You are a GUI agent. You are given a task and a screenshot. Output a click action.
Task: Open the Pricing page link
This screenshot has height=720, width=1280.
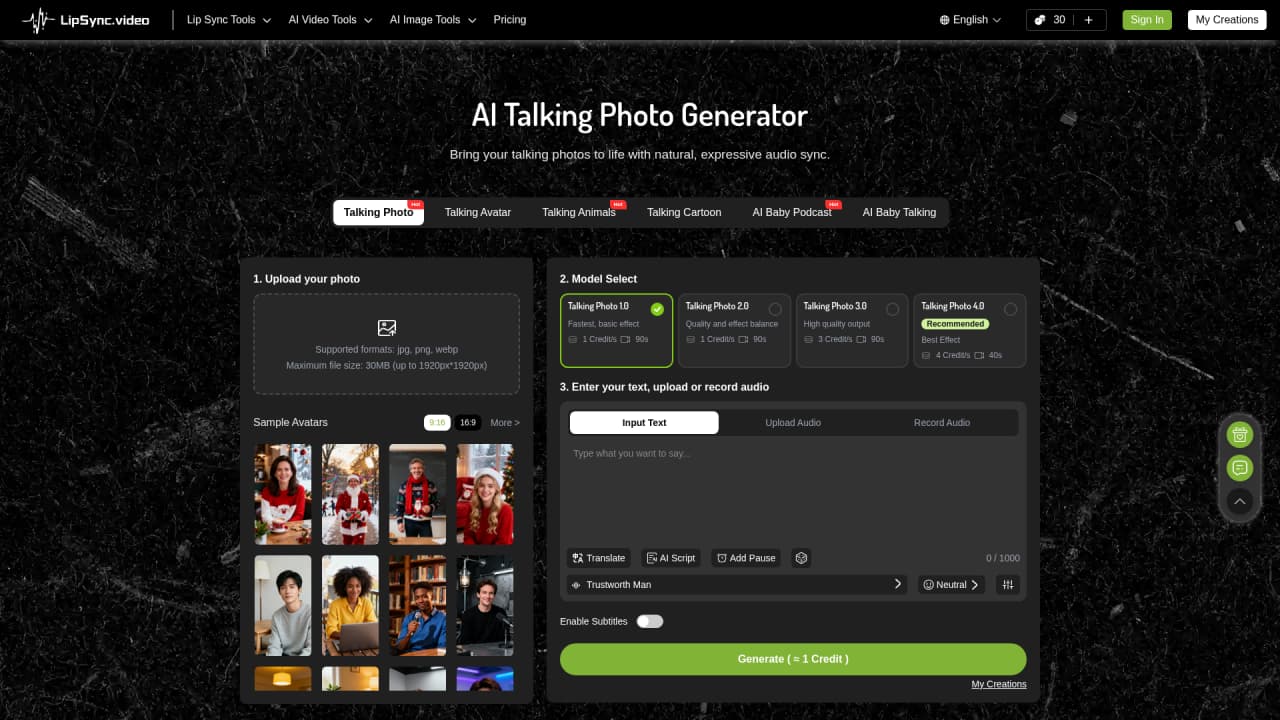pyautogui.click(x=510, y=20)
